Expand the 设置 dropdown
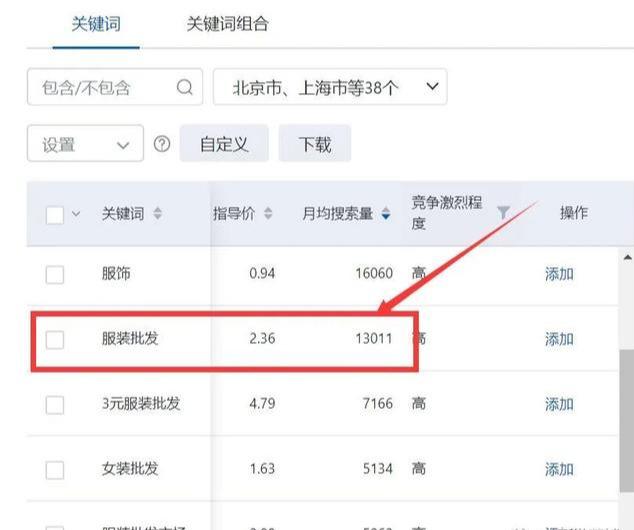Image resolution: width=634 pixels, height=530 pixels. (85, 144)
